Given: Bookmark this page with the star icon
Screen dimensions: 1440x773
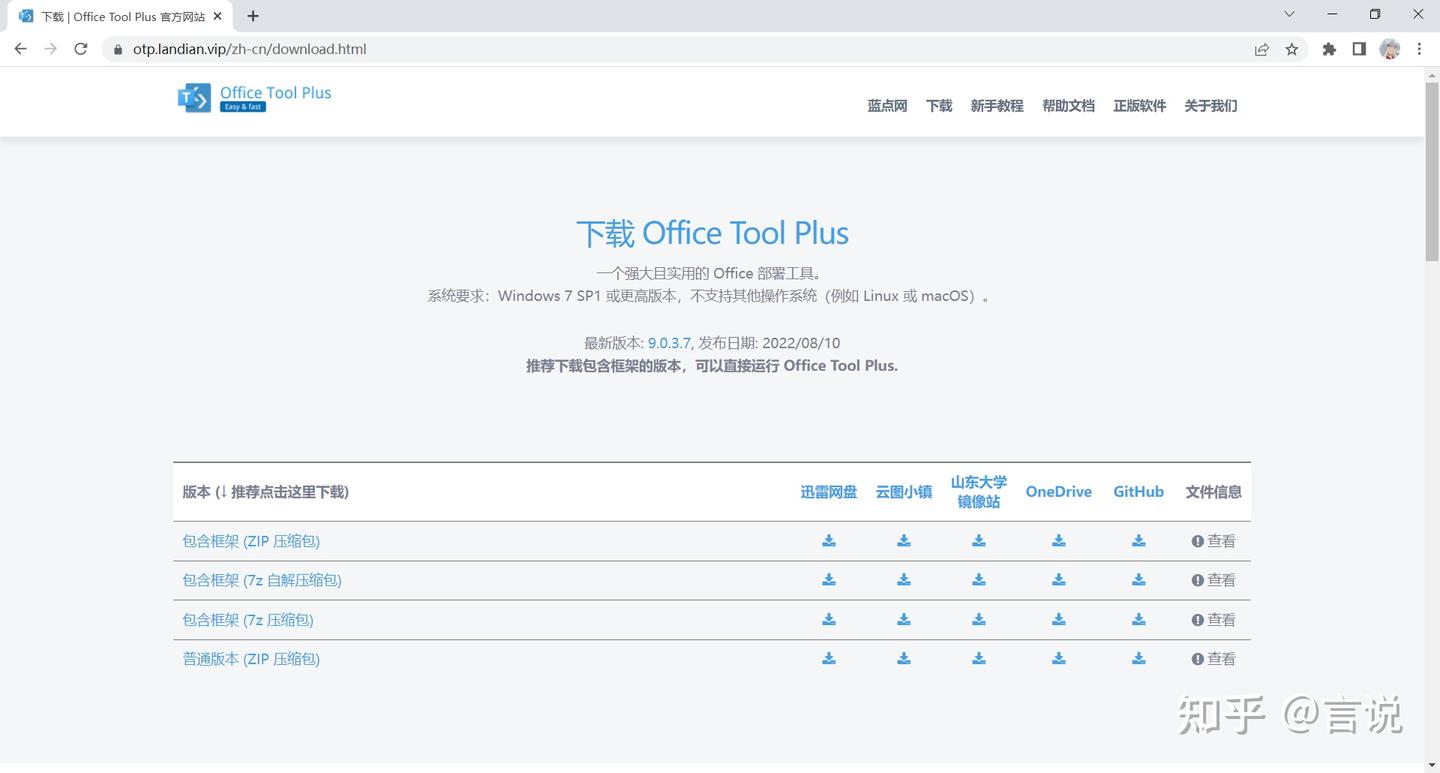Looking at the screenshot, I should click(1291, 48).
